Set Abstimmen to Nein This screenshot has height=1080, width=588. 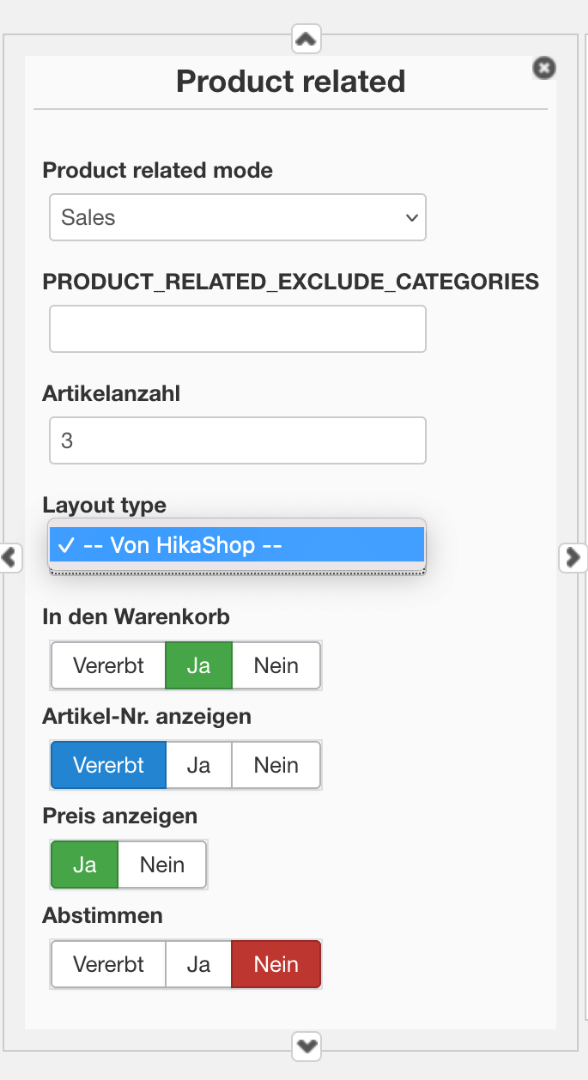276,964
